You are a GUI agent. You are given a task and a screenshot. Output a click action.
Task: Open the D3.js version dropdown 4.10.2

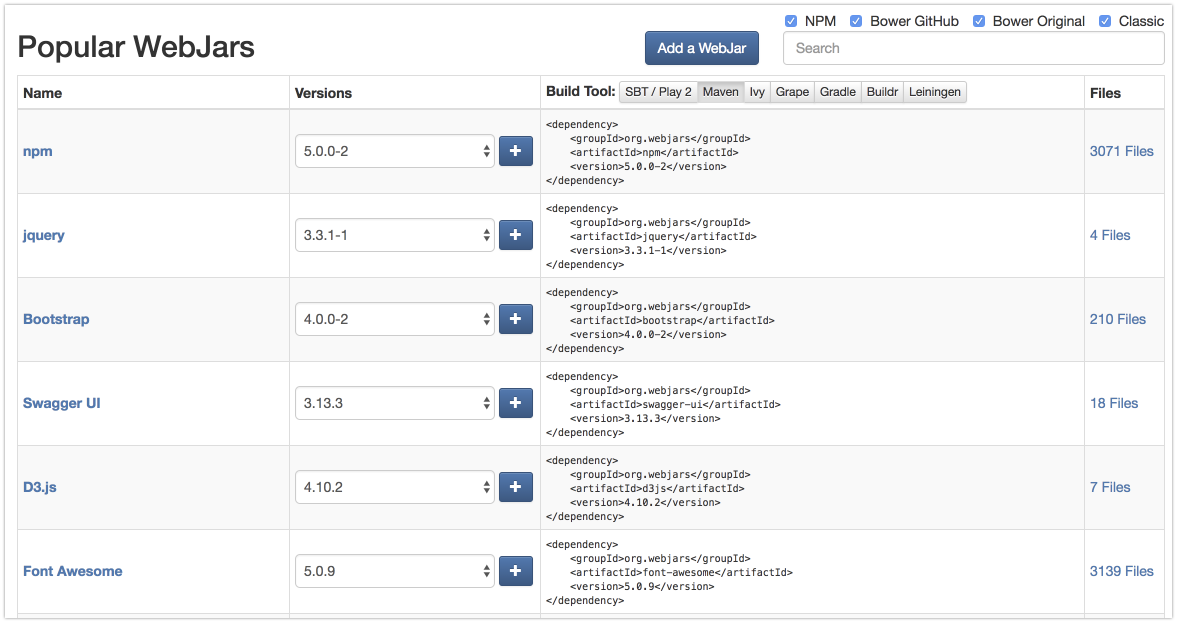395,487
